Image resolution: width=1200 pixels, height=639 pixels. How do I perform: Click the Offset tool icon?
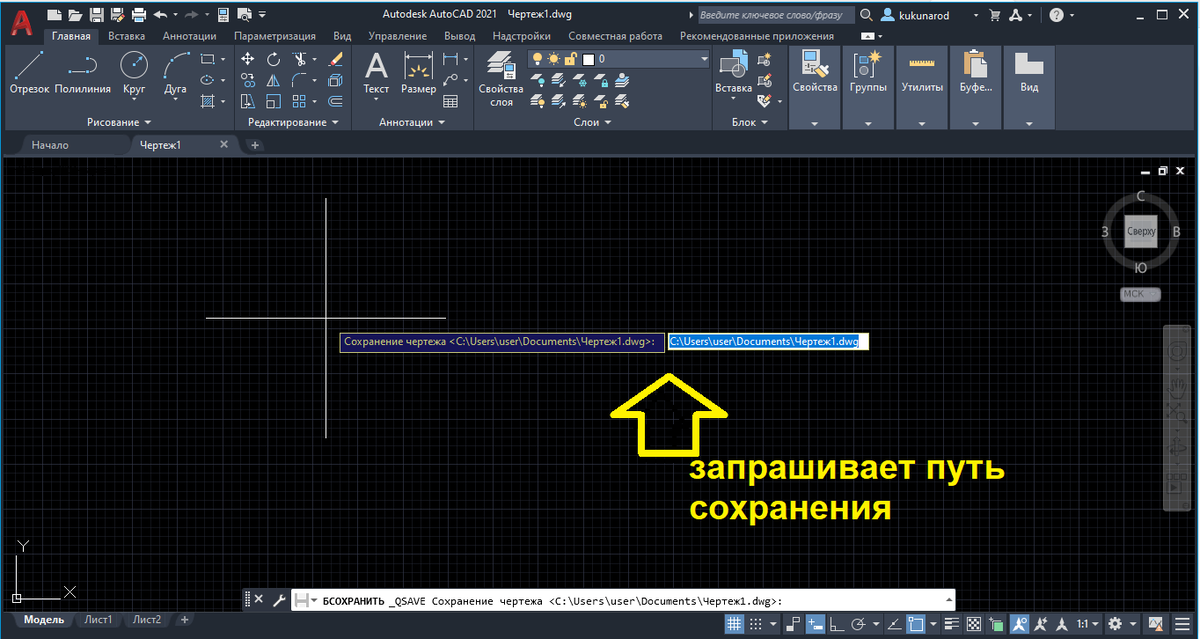[x=335, y=101]
